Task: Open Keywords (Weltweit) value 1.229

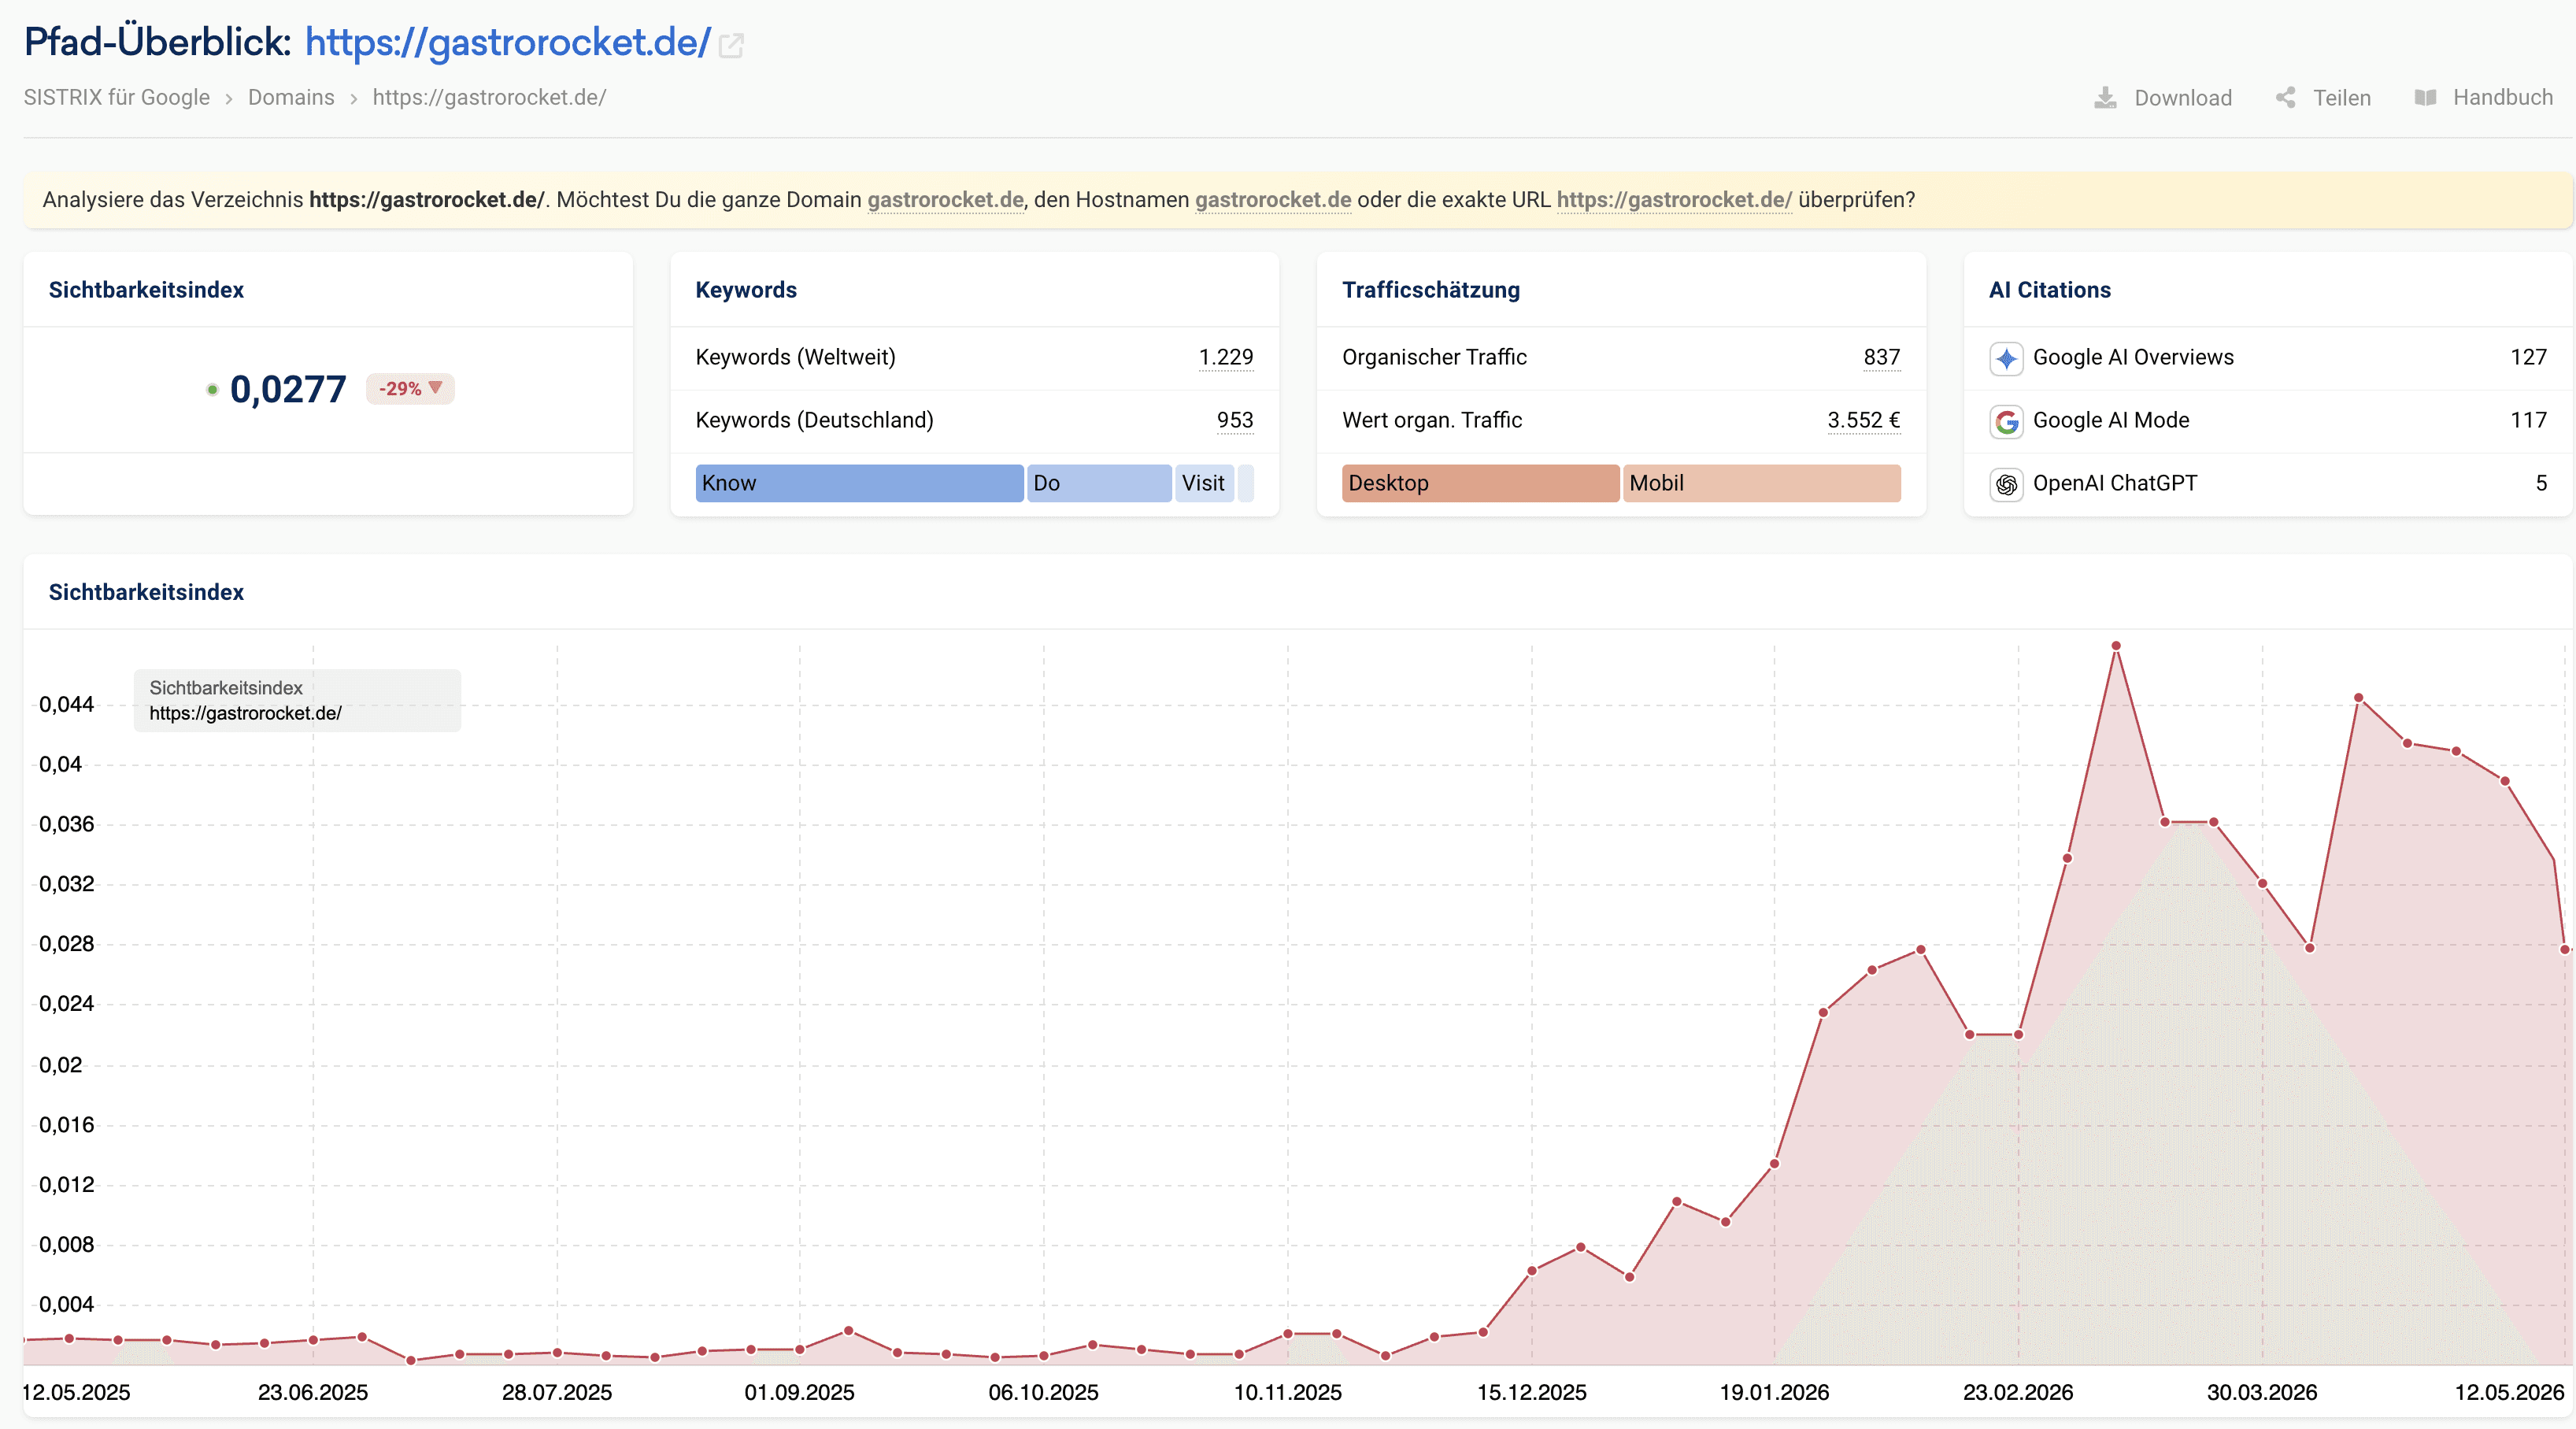Action: [1226, 357]
